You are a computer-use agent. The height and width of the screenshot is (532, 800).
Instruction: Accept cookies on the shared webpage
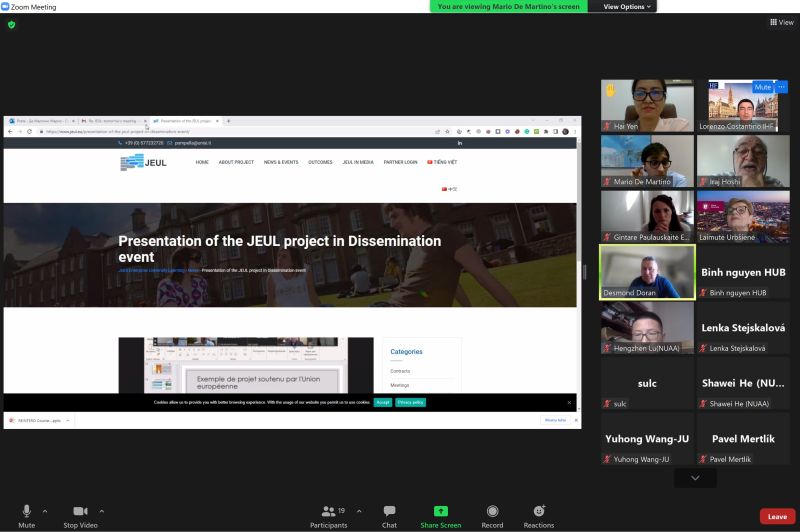pyautogui.click(x=383, y=402)
